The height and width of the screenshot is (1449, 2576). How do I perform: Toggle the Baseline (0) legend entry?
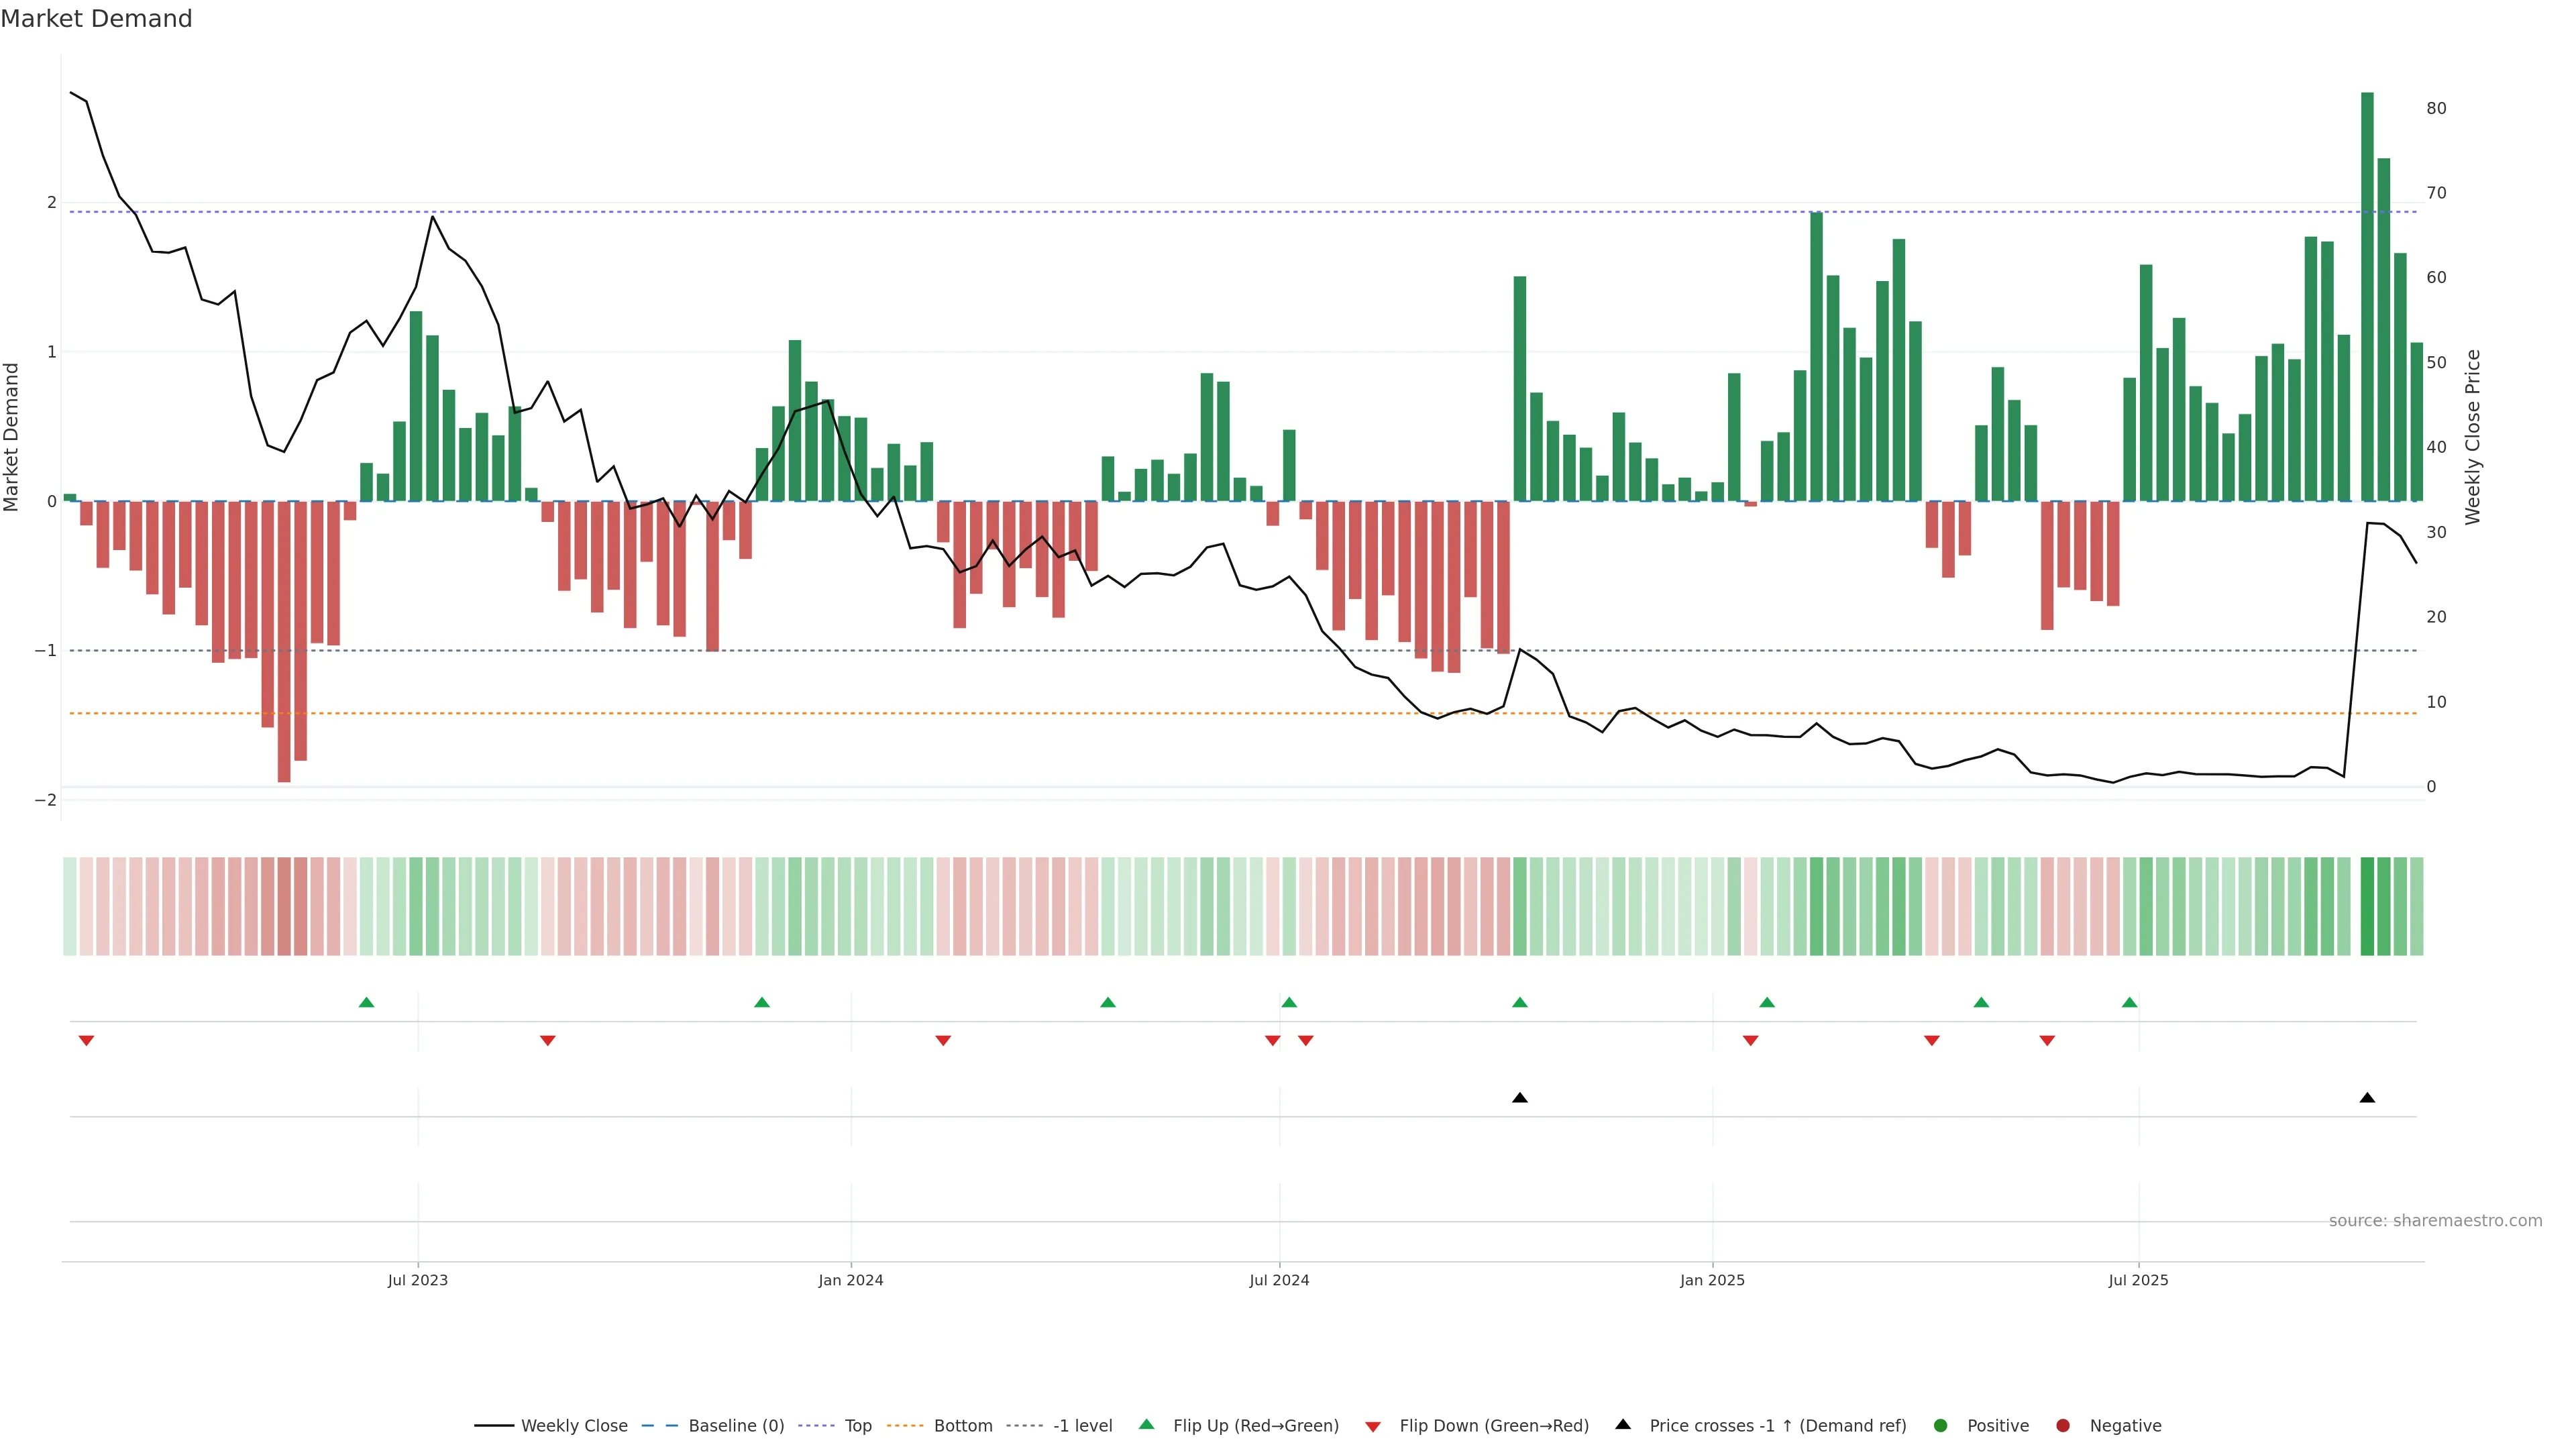point(736,1425)
